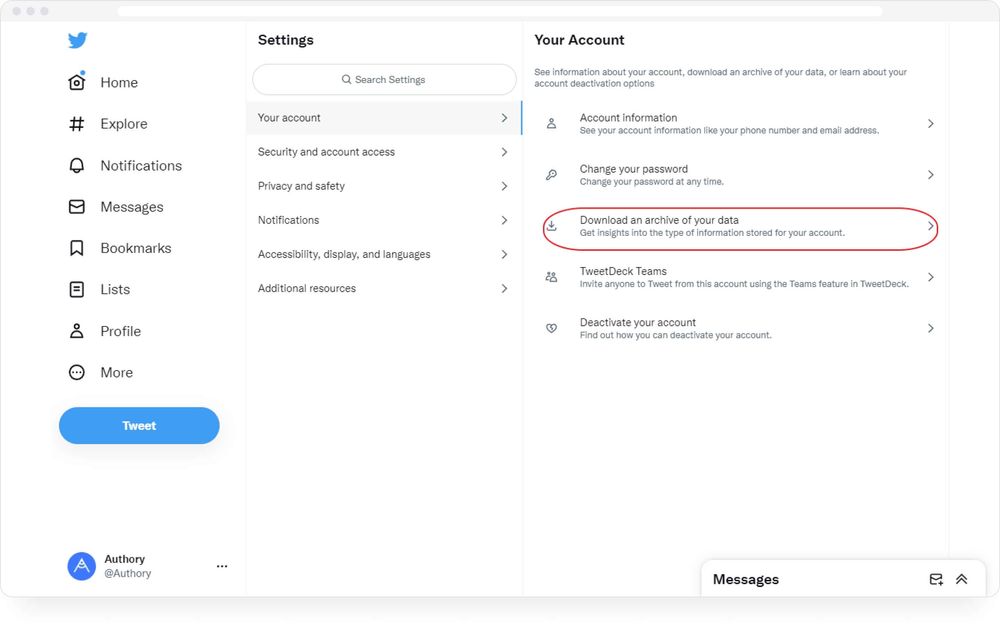Viewport: 1000px width, 632px height.
Task: Click the Tweet button
Action: [139, 425]
